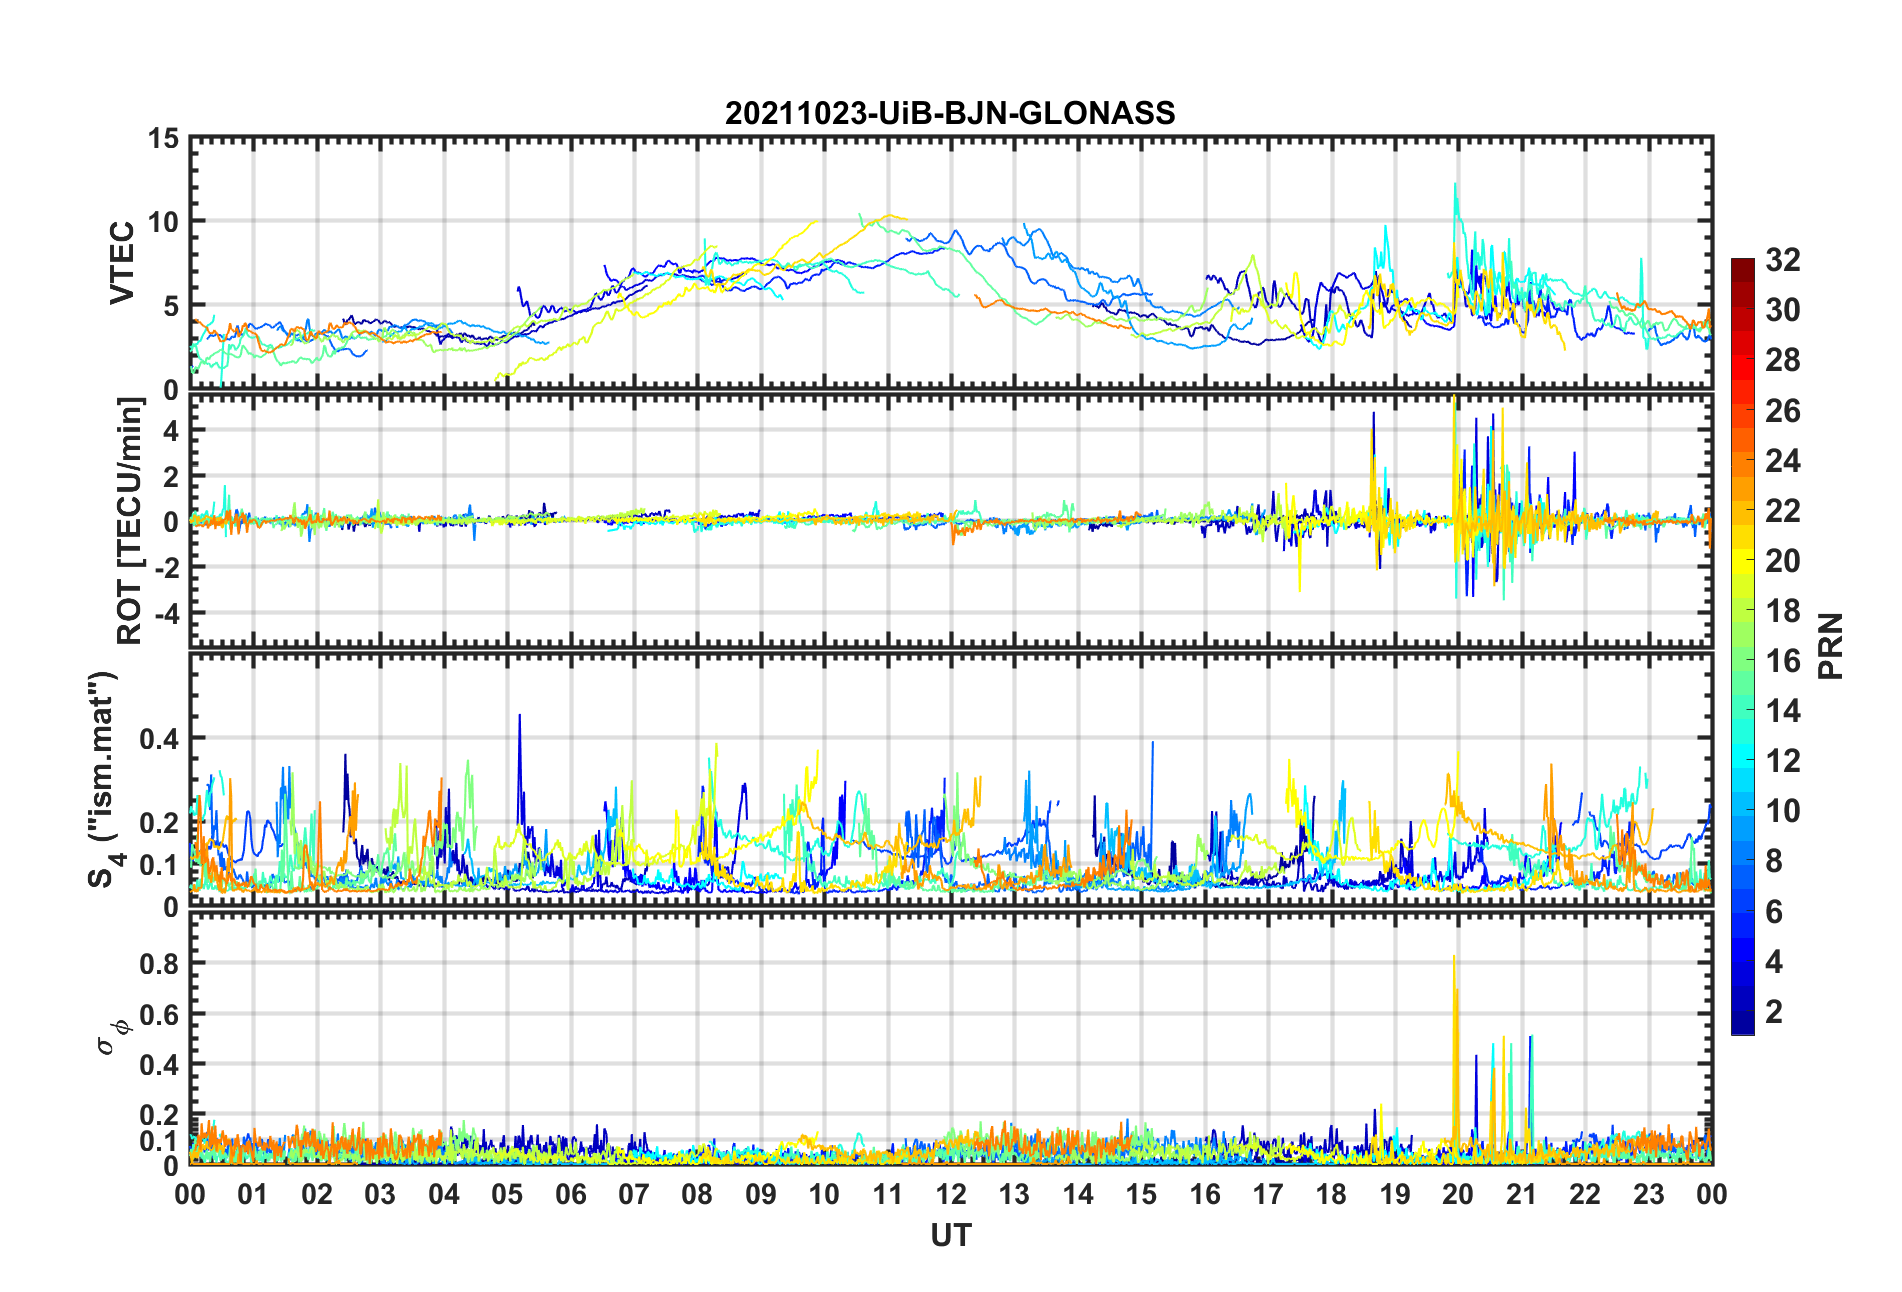
Task: Click the PRN colorbar label
Action: (1830, 646)
